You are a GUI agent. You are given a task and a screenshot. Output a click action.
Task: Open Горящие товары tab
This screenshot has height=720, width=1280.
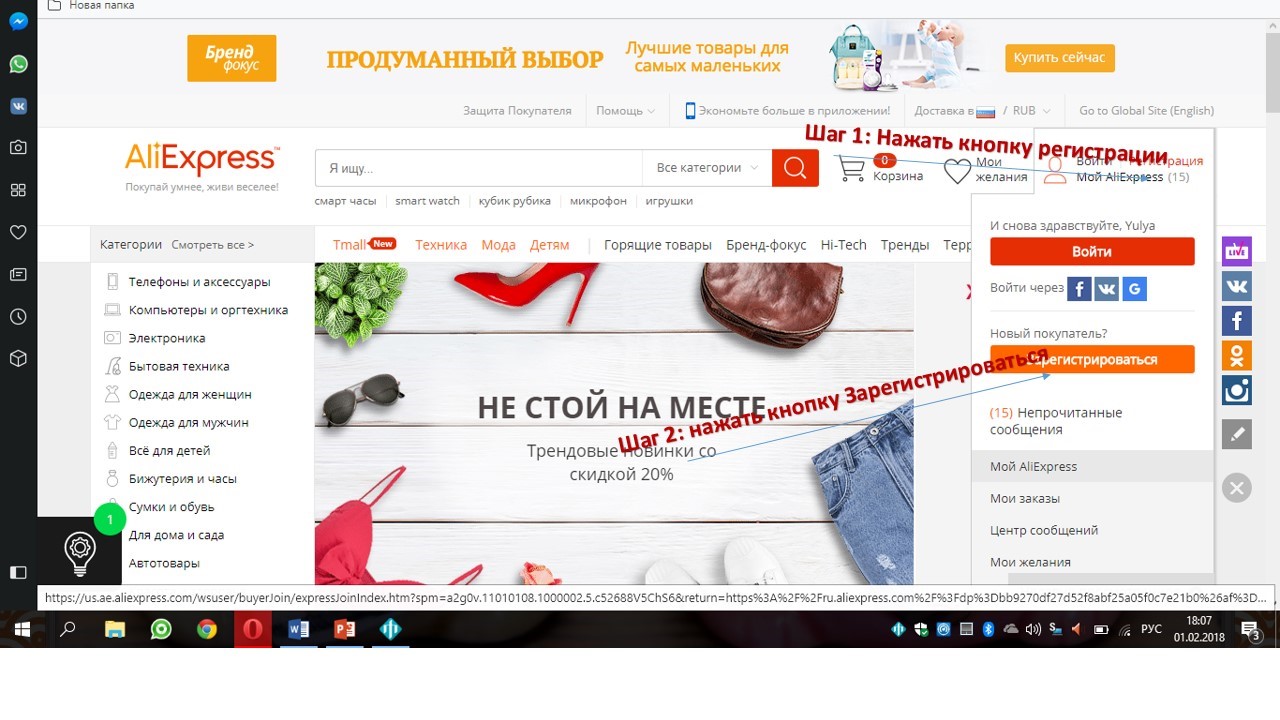click(658, 245)
